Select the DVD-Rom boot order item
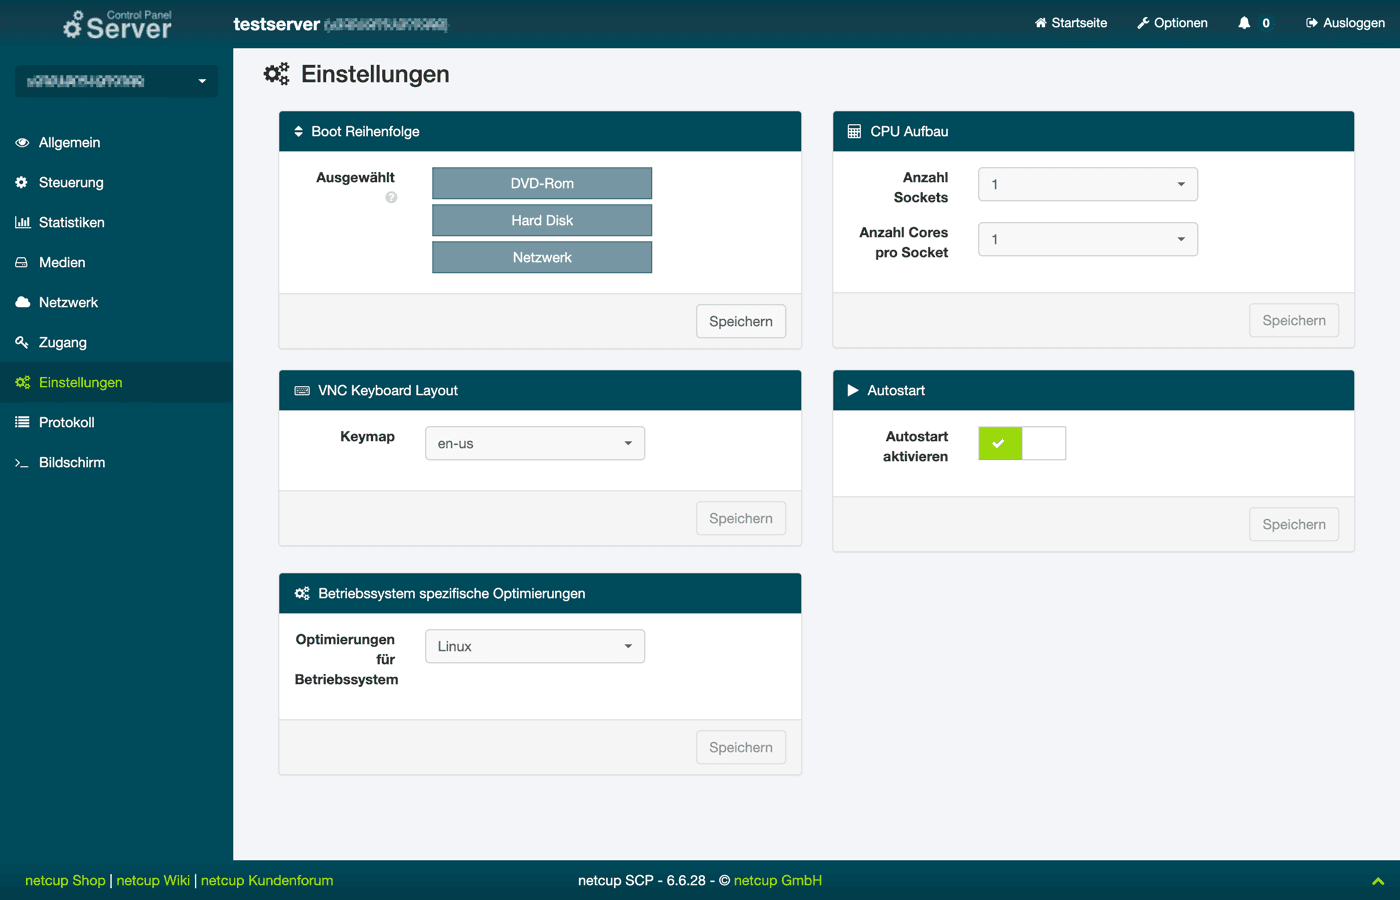This screenshot has height=900, width=1400. coord(541,183)
